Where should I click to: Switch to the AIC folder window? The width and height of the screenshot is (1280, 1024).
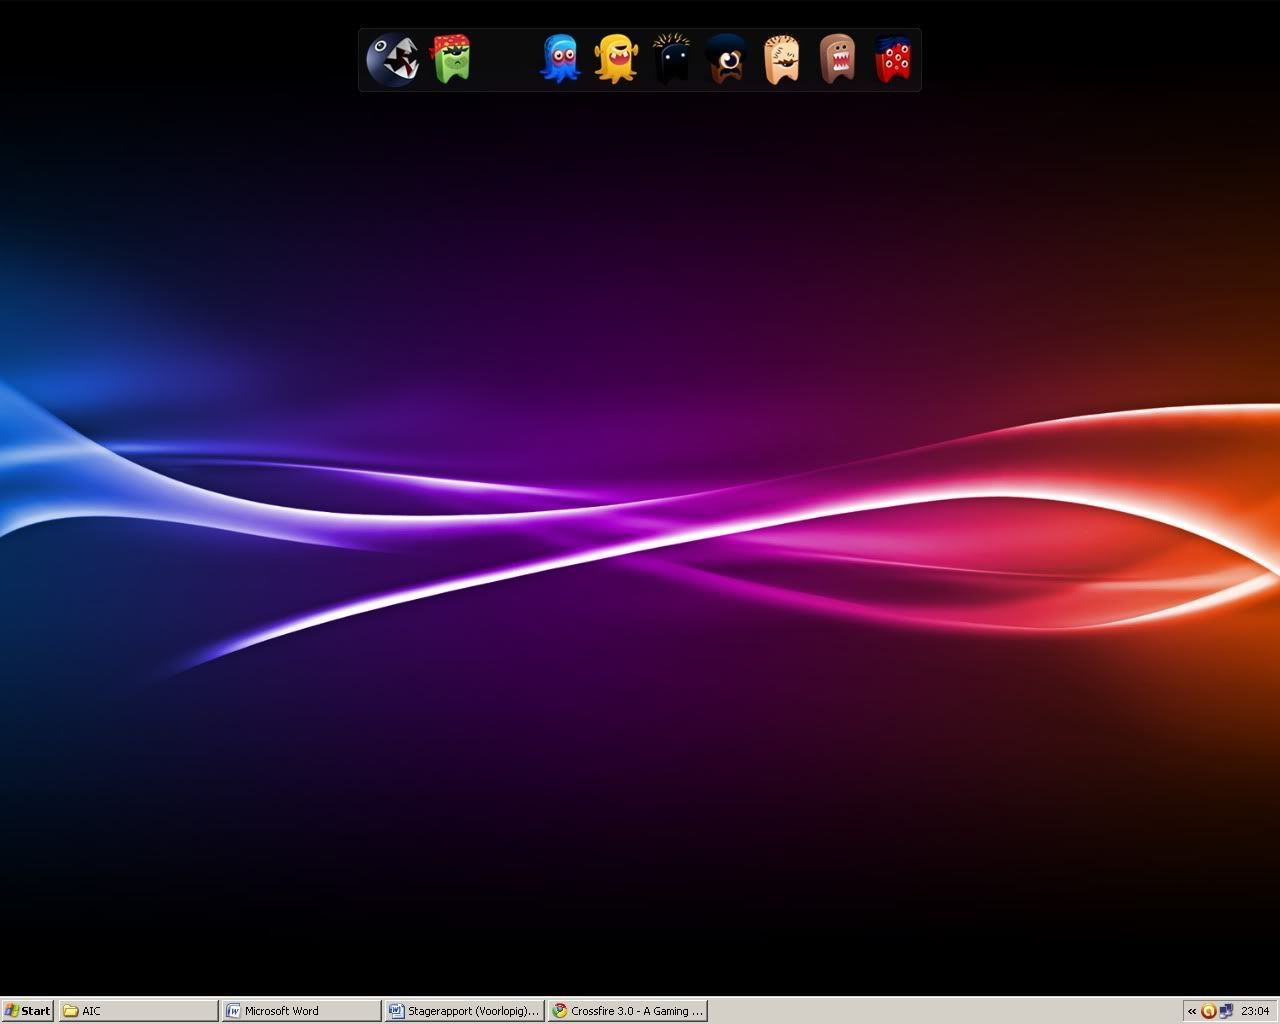point(138,1011)
